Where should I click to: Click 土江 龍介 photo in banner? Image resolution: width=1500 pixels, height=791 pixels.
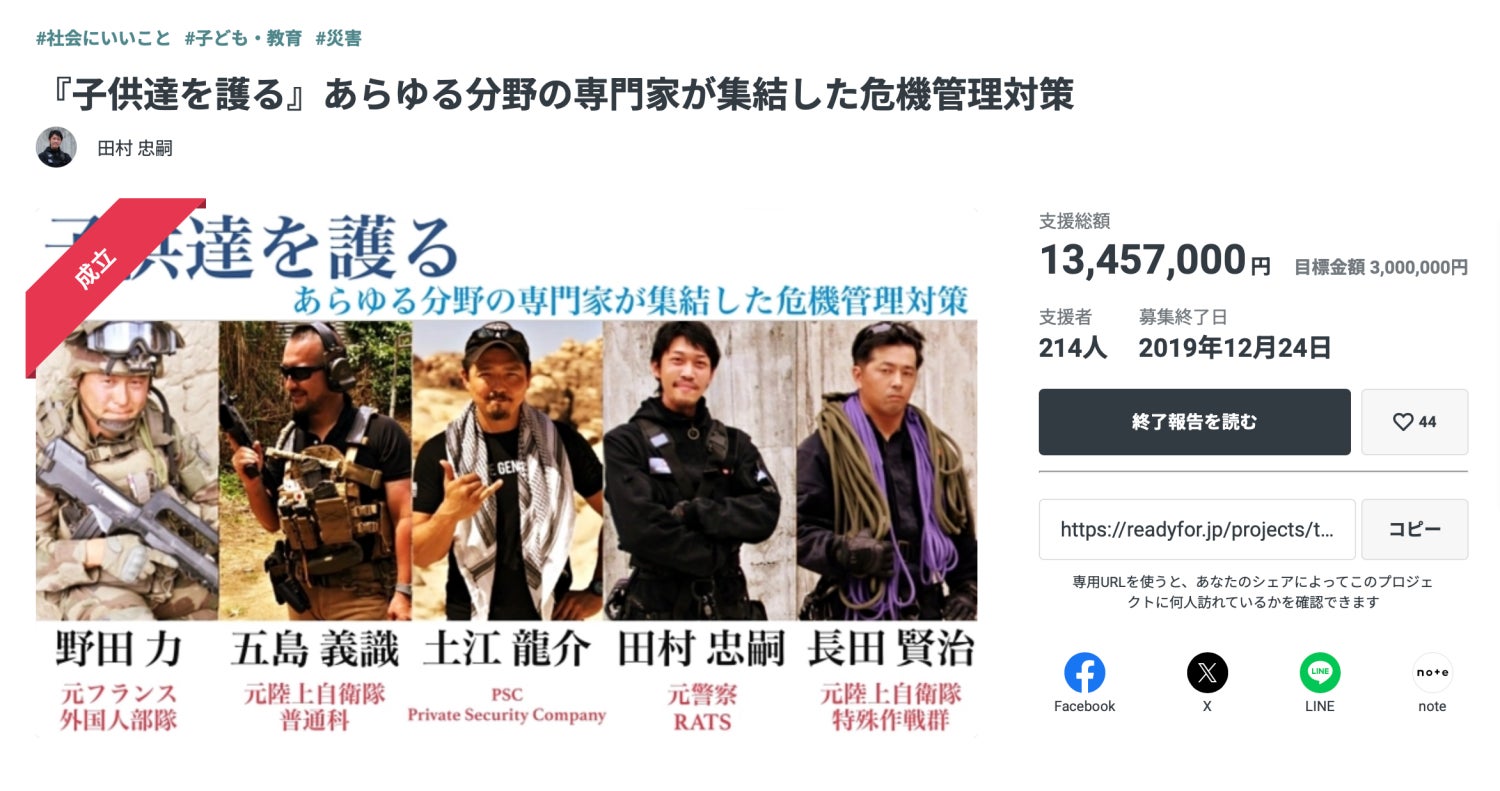[507, 470]
